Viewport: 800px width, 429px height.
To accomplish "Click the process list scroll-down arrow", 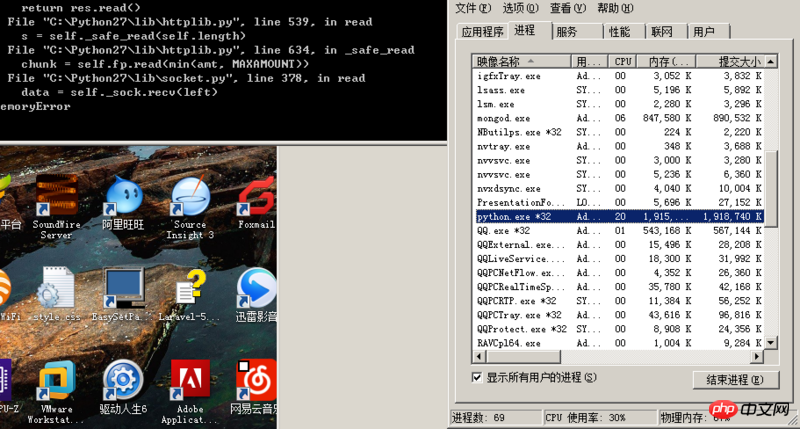I will [x=771, y=343].
